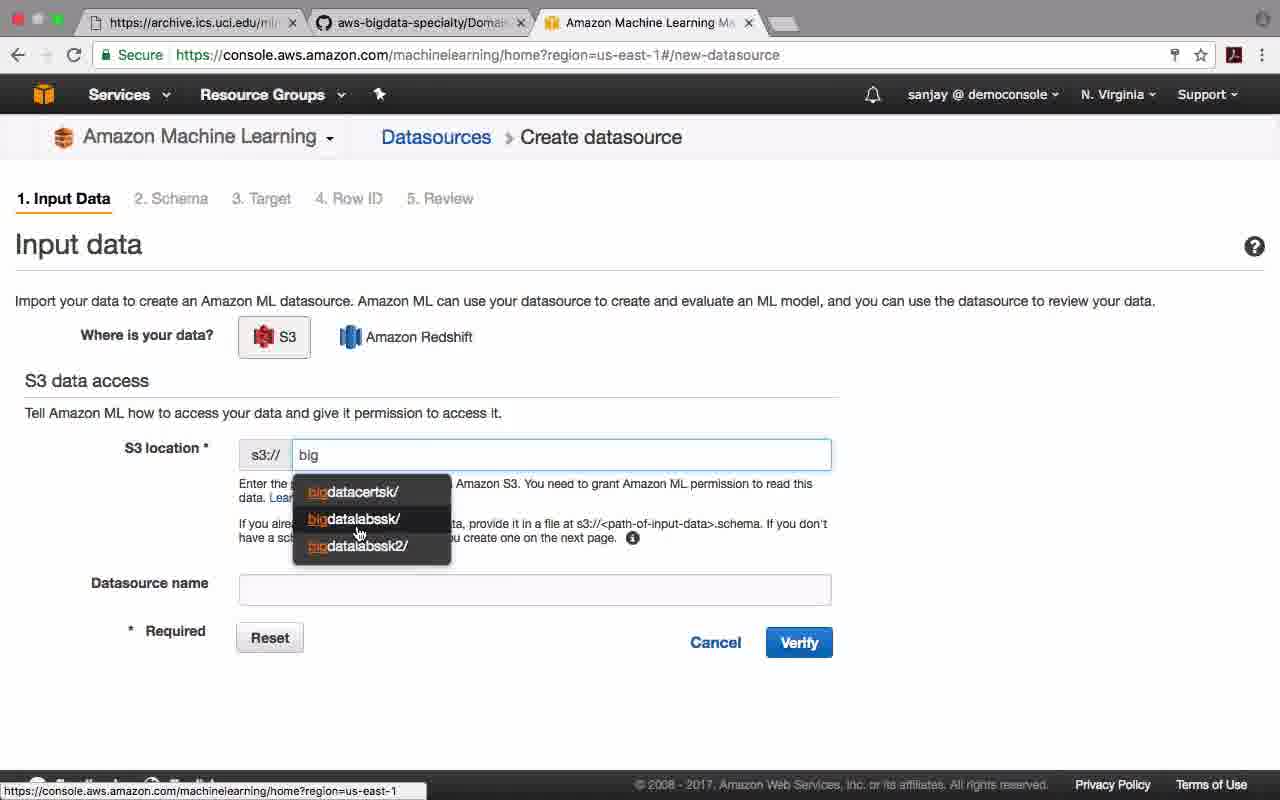Click the Cancel link
The image size is (1280, 800).
(x=716, y=642)
